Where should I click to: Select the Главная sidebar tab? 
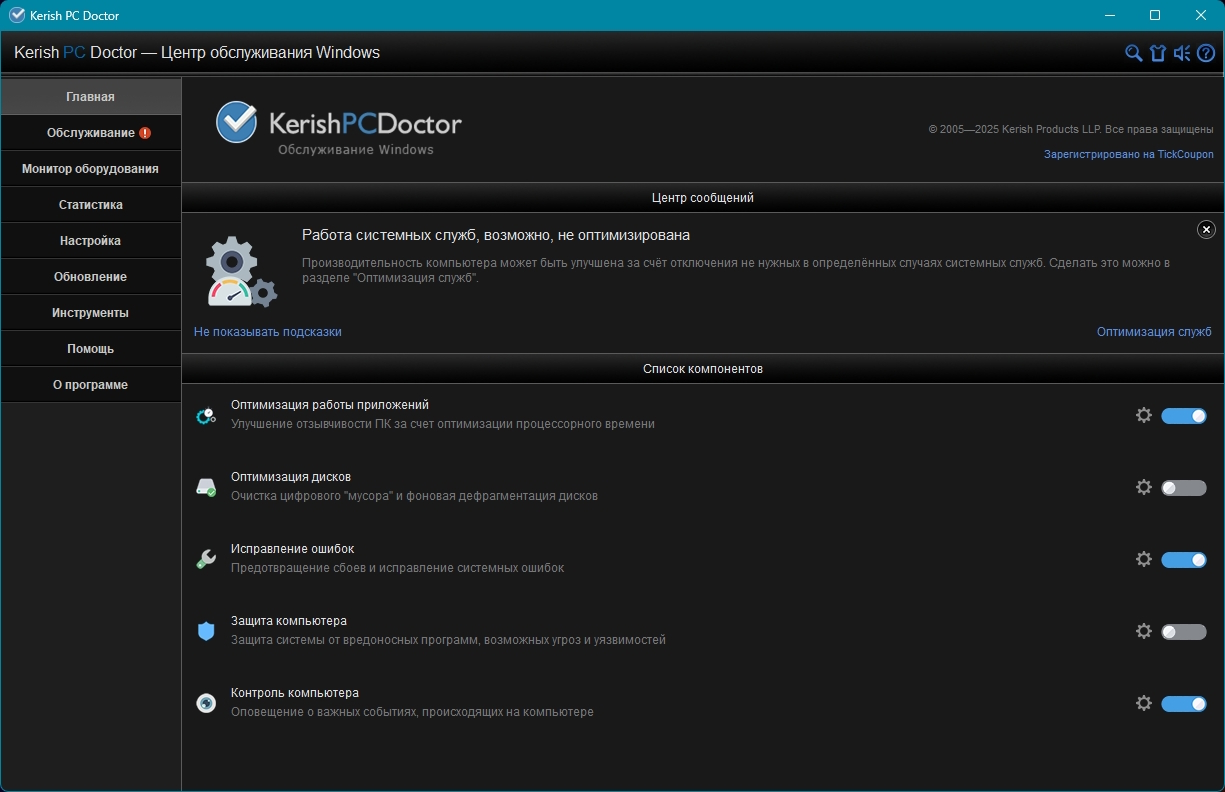(x=91, y=97)
